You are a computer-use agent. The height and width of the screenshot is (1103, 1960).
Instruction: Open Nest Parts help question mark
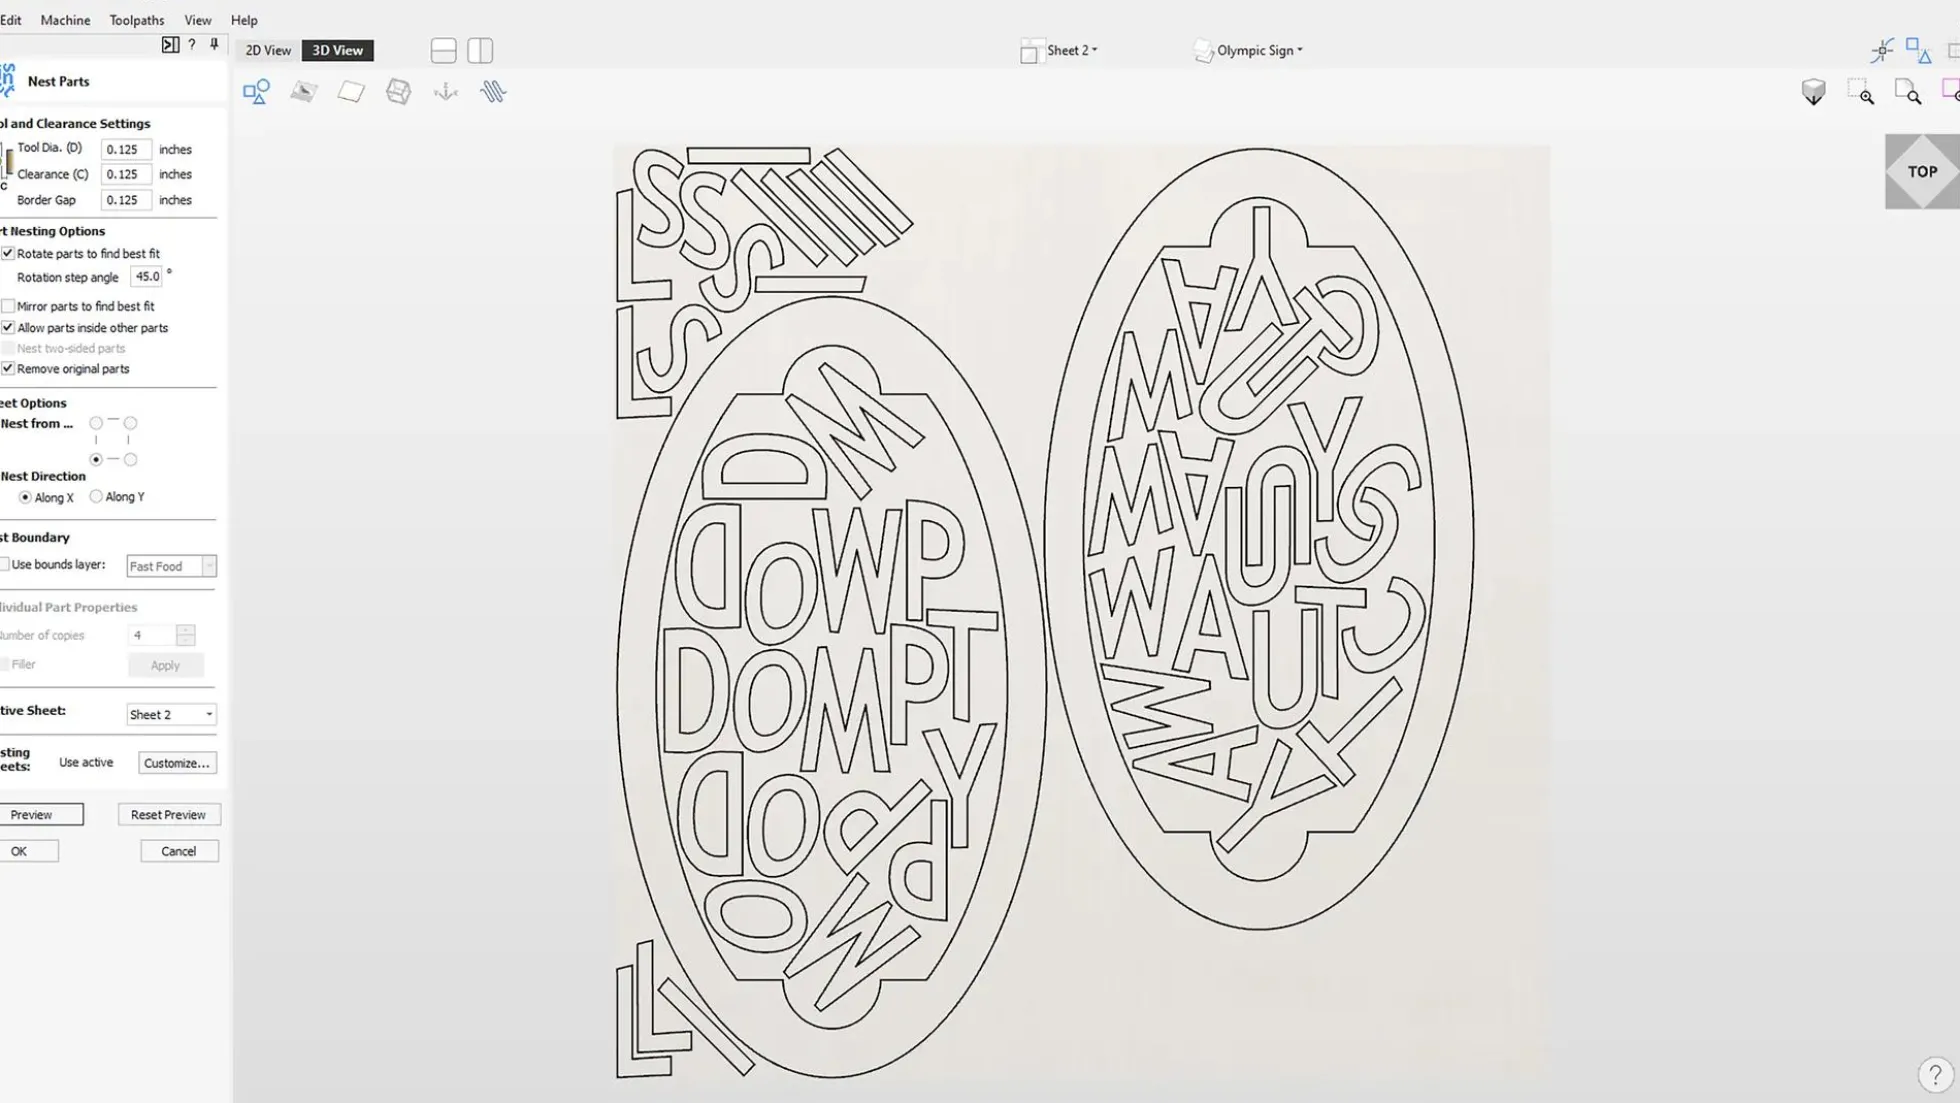click(192, 45)
